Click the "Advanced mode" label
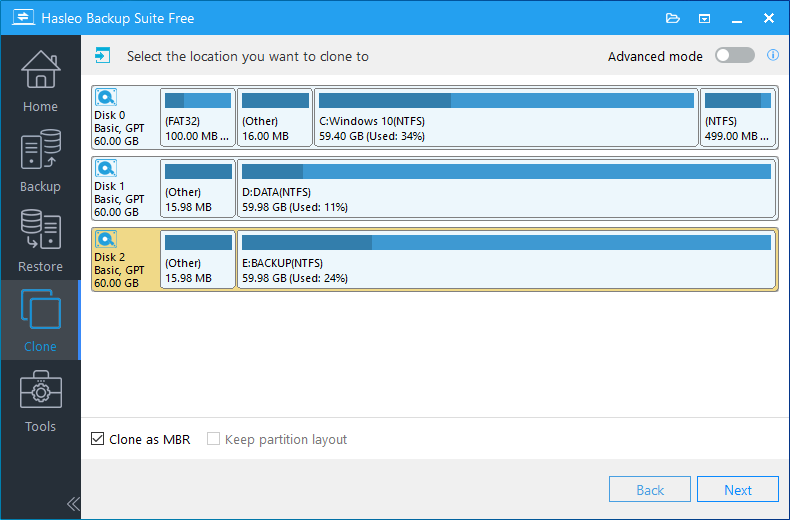This screenshot has width=790, height=520. click(x=655, y=56)
